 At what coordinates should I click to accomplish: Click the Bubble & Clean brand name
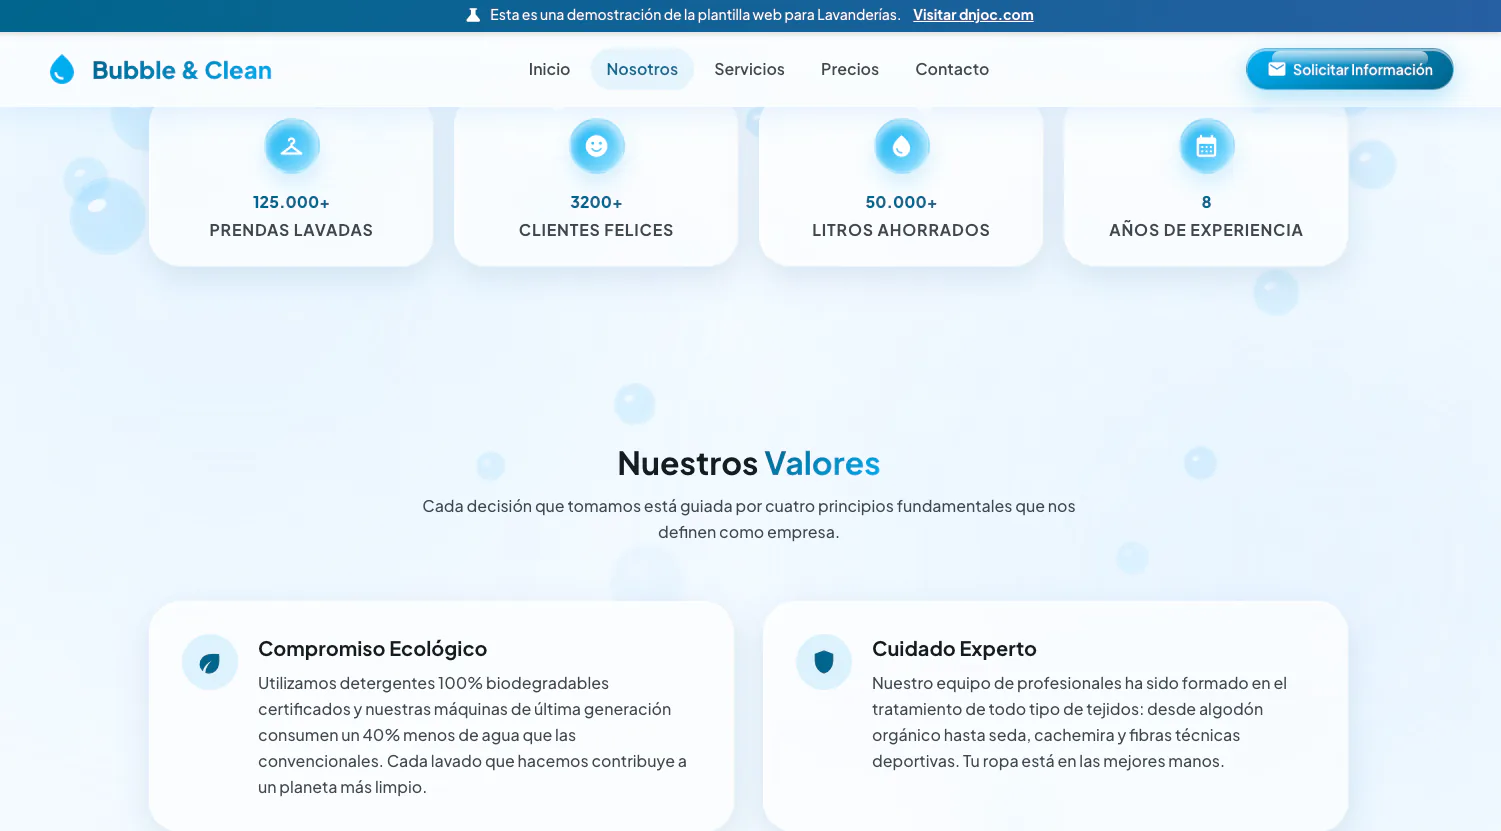click(182, 70)
